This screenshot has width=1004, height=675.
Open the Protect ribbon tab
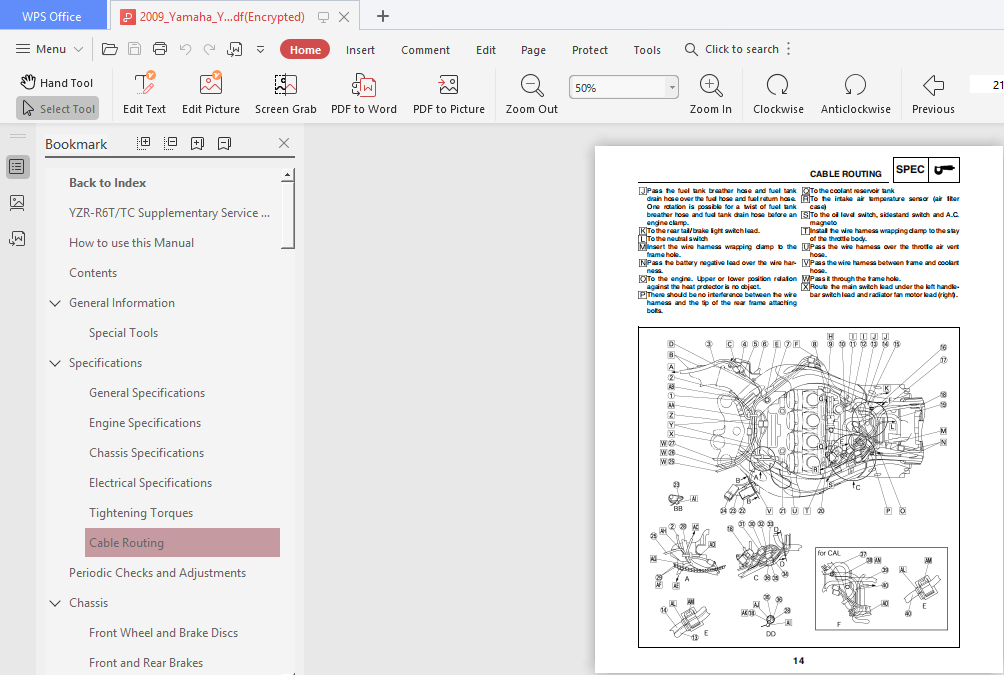pyautogui.click(x=590, y=50)
